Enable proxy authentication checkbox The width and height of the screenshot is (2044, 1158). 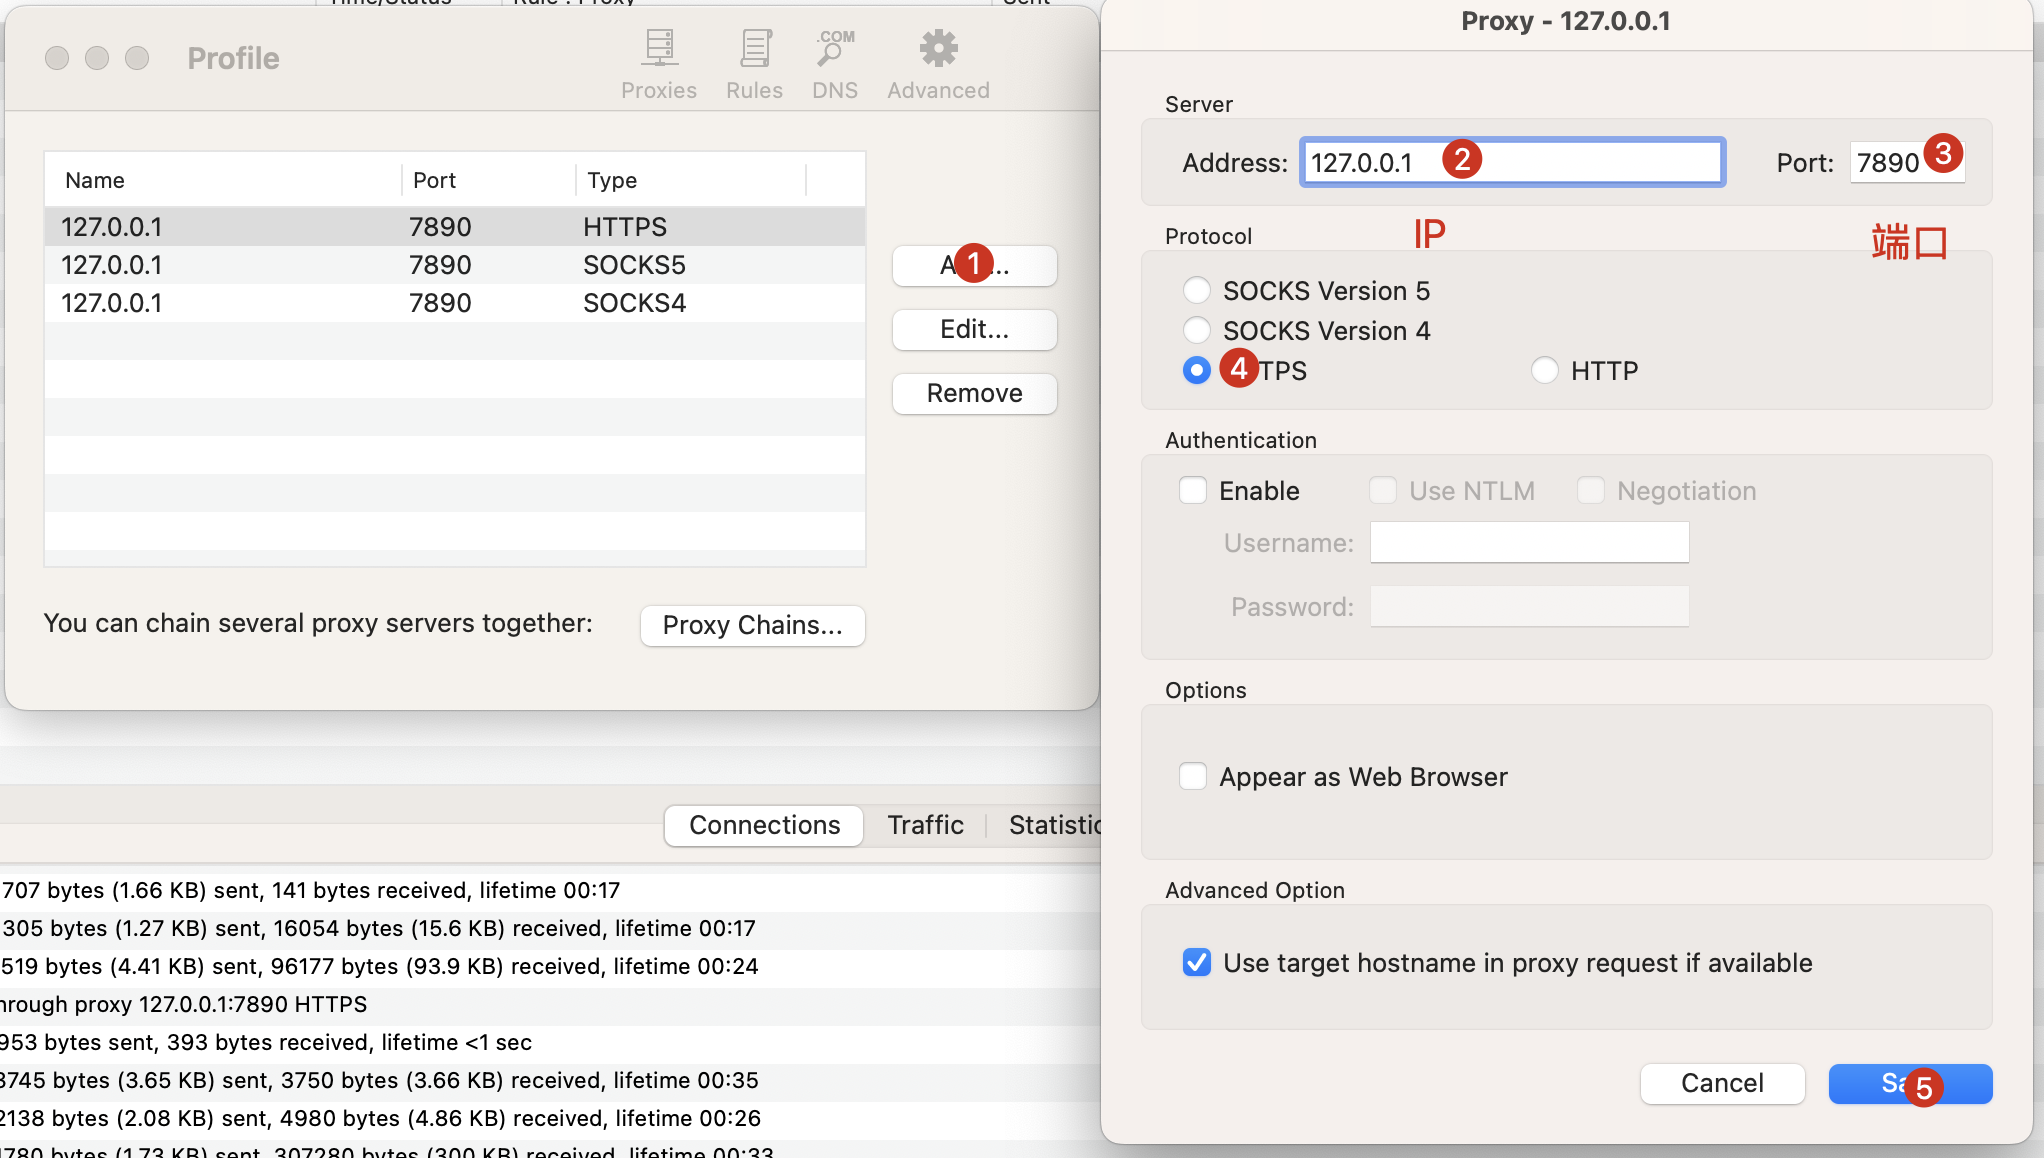[x=1193, y=491]
